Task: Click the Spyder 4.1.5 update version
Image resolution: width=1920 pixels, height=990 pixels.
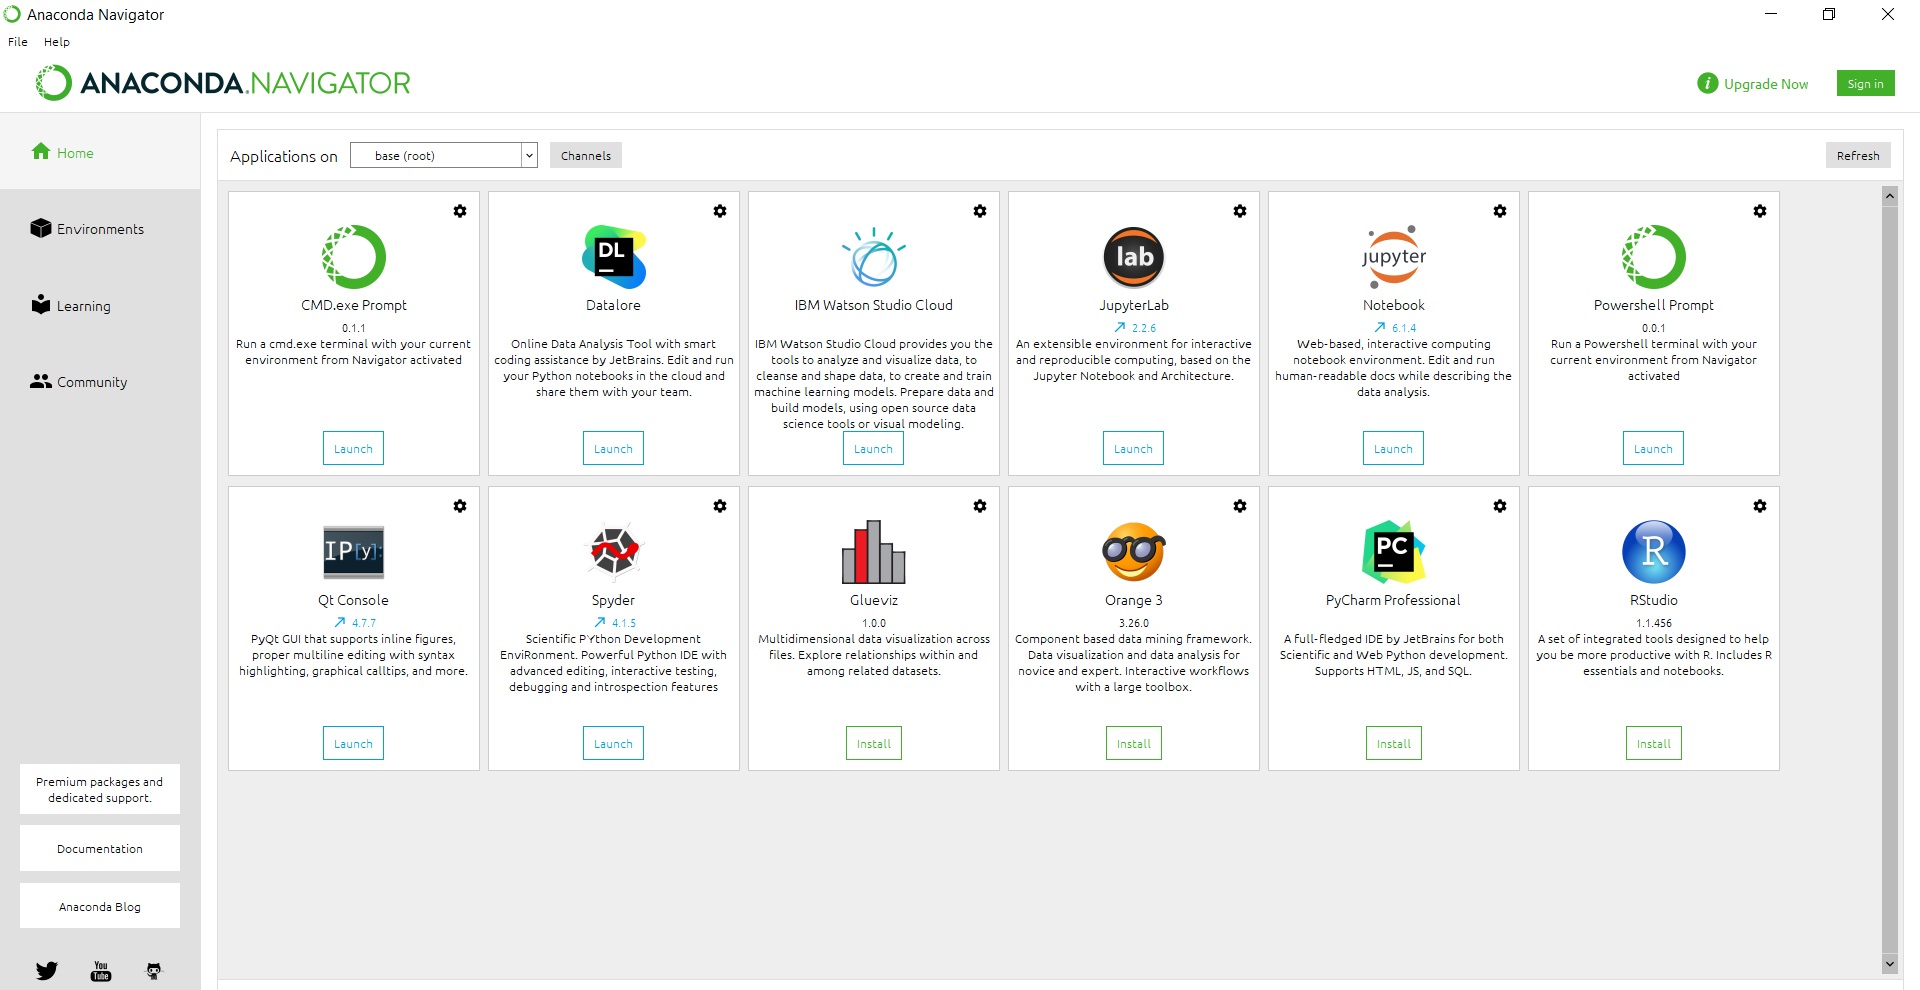Action: 615,622
